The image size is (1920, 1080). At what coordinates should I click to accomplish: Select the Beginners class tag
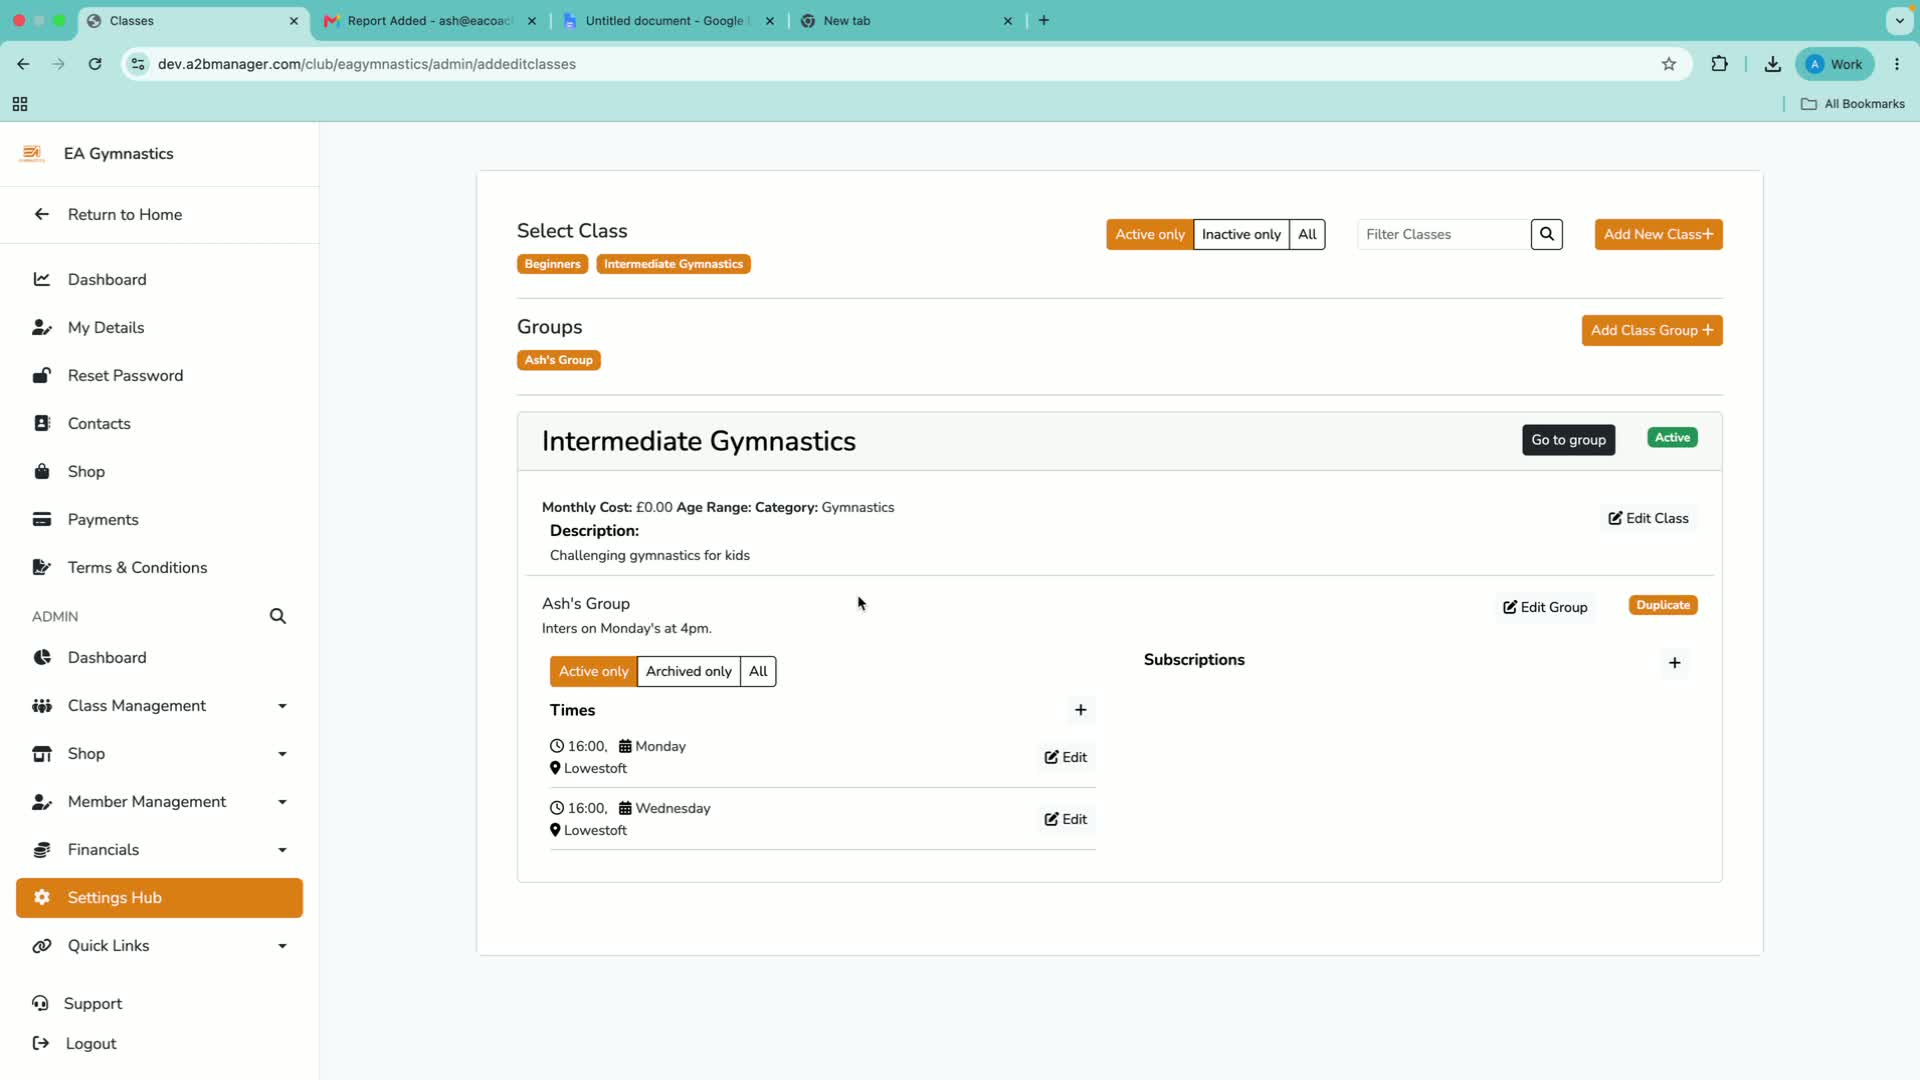pos(552,264)
